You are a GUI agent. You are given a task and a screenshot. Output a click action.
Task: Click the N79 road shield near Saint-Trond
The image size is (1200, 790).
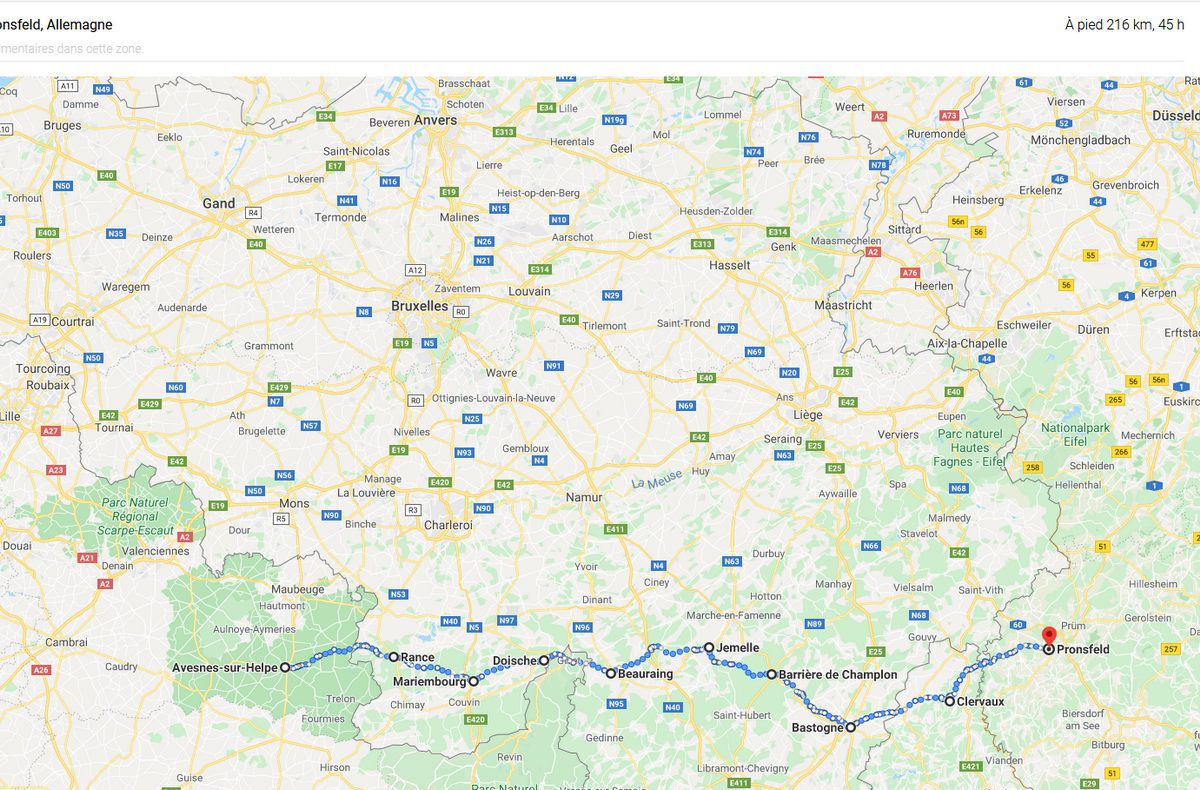point(727,328)
